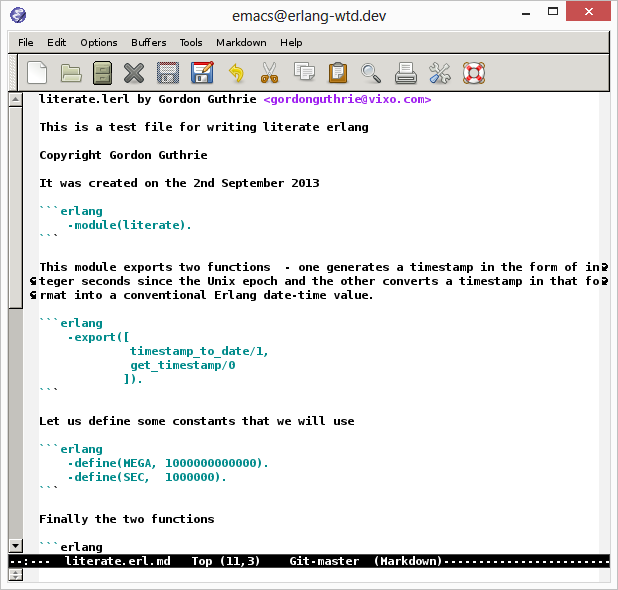Click 'This is a test file' line
This screenshot has height=590, width=618.
pos(204,127)
